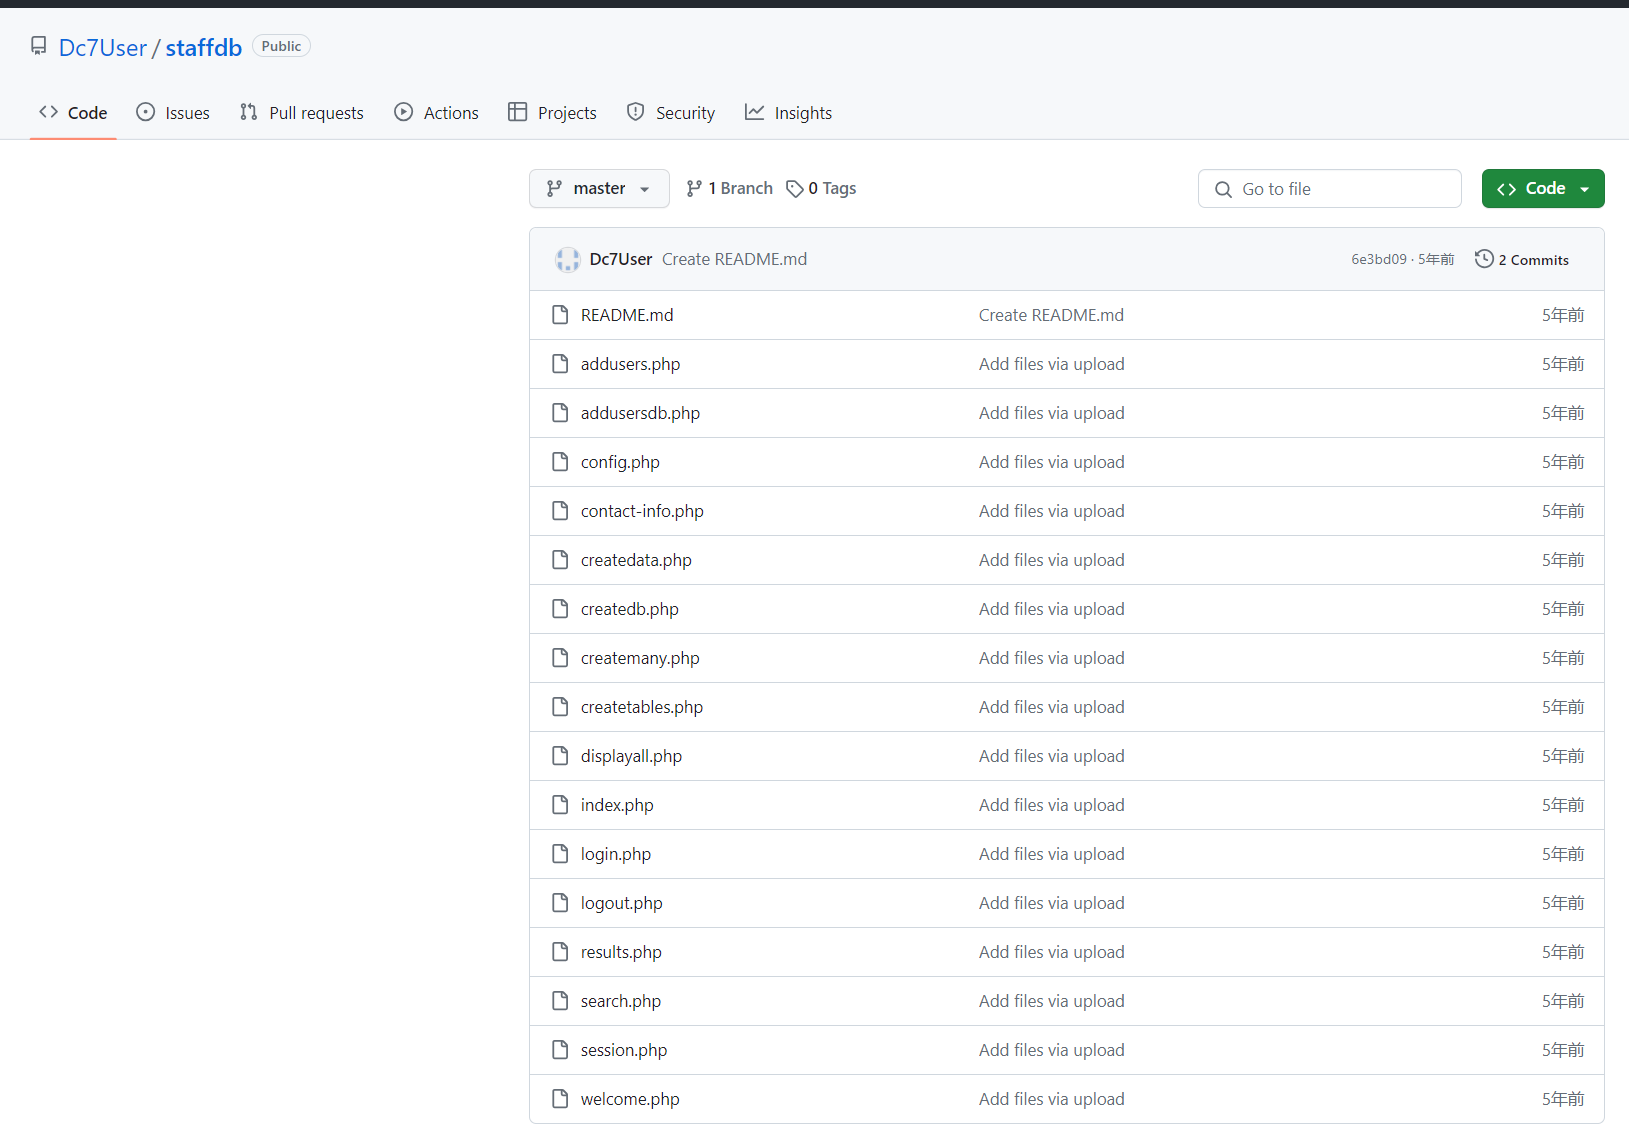This screenshot has width=1629, height=1137.
Task: Click the file icon for index.php
Action: click(x=560, y=805)
